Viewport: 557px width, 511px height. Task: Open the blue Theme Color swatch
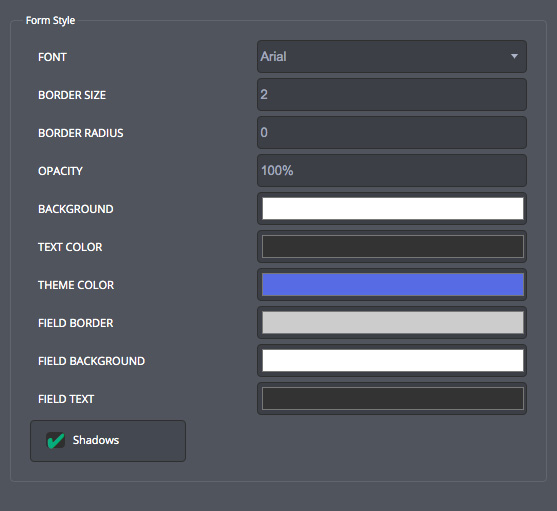coord(393,284)
